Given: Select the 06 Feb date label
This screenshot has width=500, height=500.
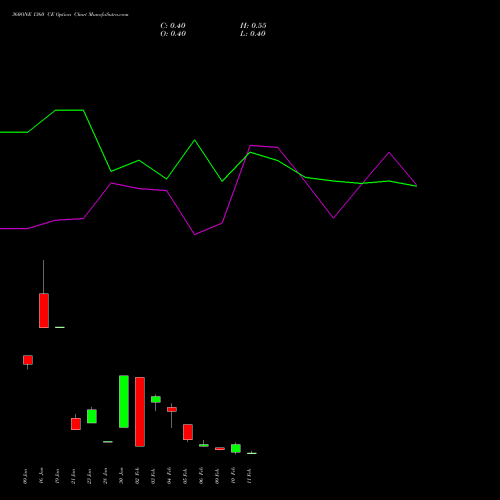Looking at the screenshot, I should (202, 476).
